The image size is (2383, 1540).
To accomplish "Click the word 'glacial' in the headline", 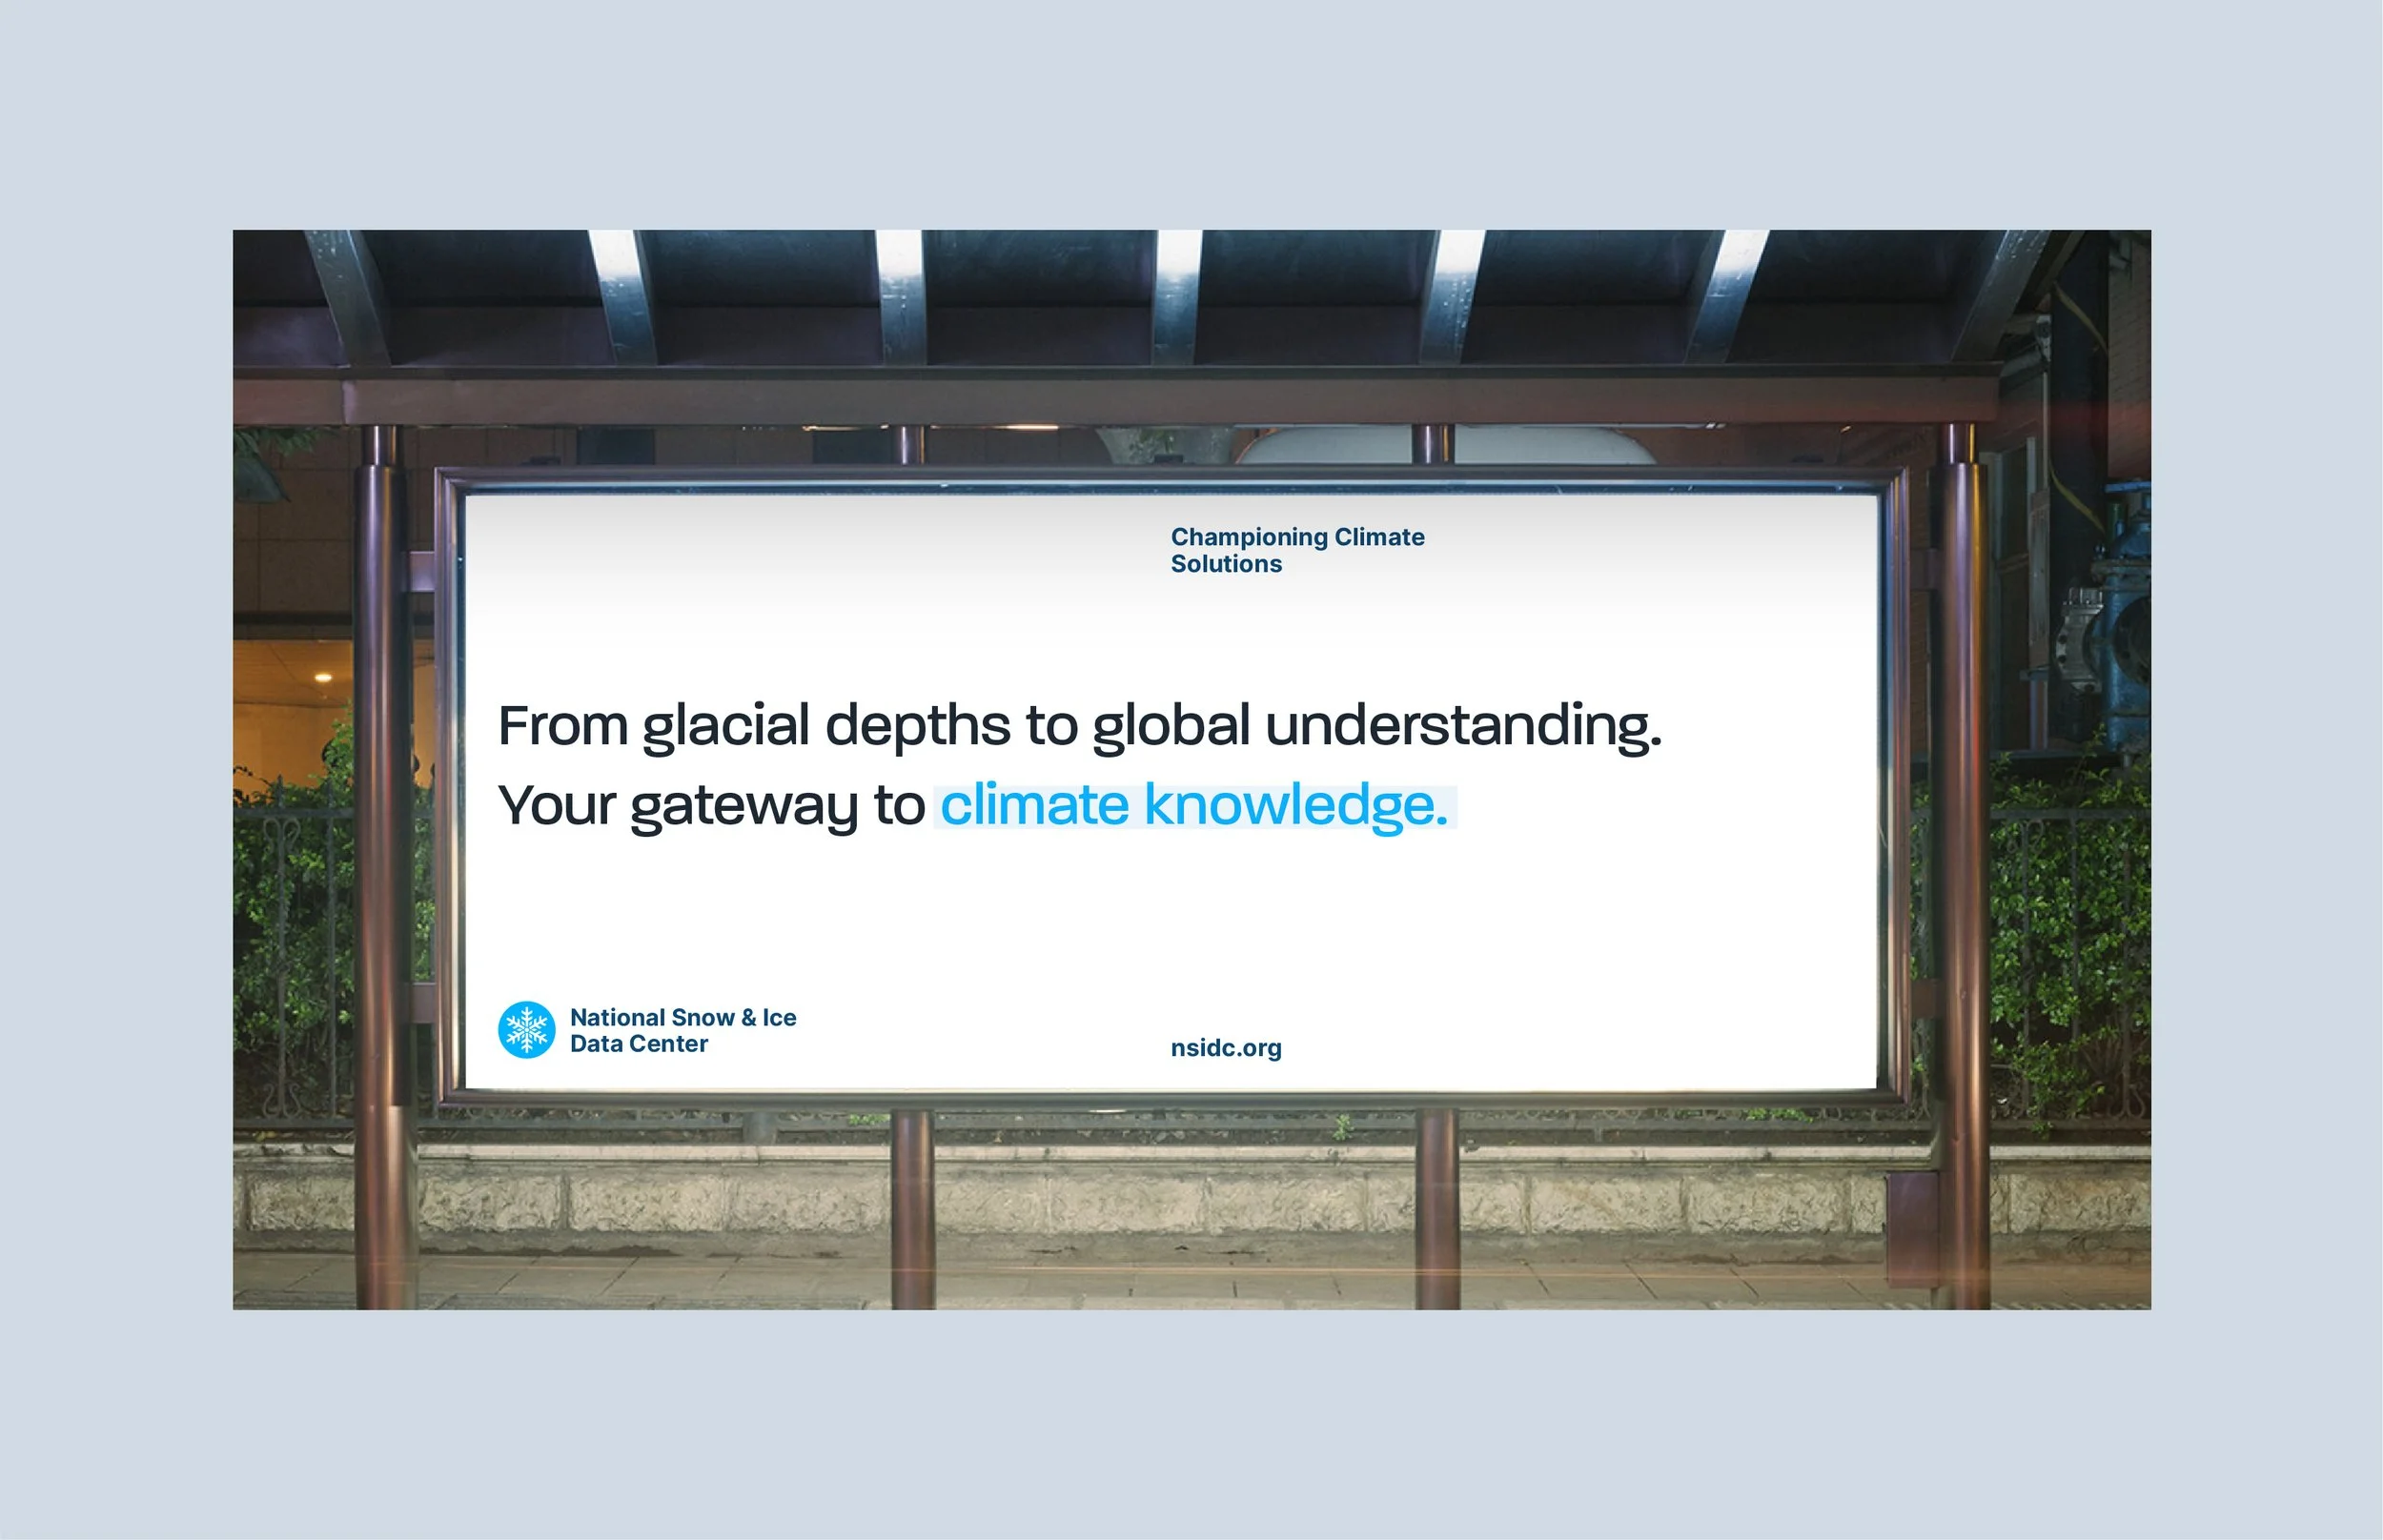I will (725, 726).
